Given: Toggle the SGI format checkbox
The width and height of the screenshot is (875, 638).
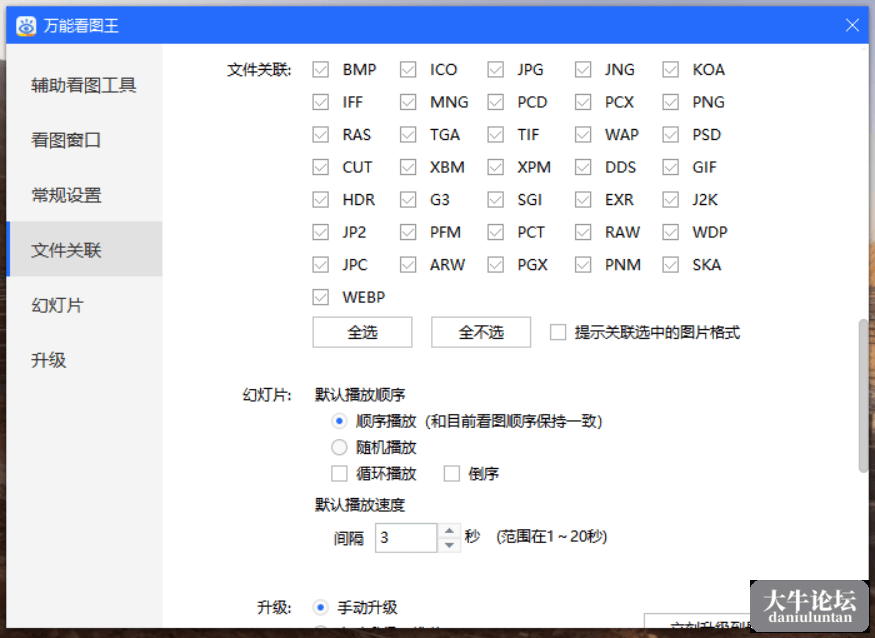Looking at the screenshot, I should pyautogui.click(x=496, y=199).
